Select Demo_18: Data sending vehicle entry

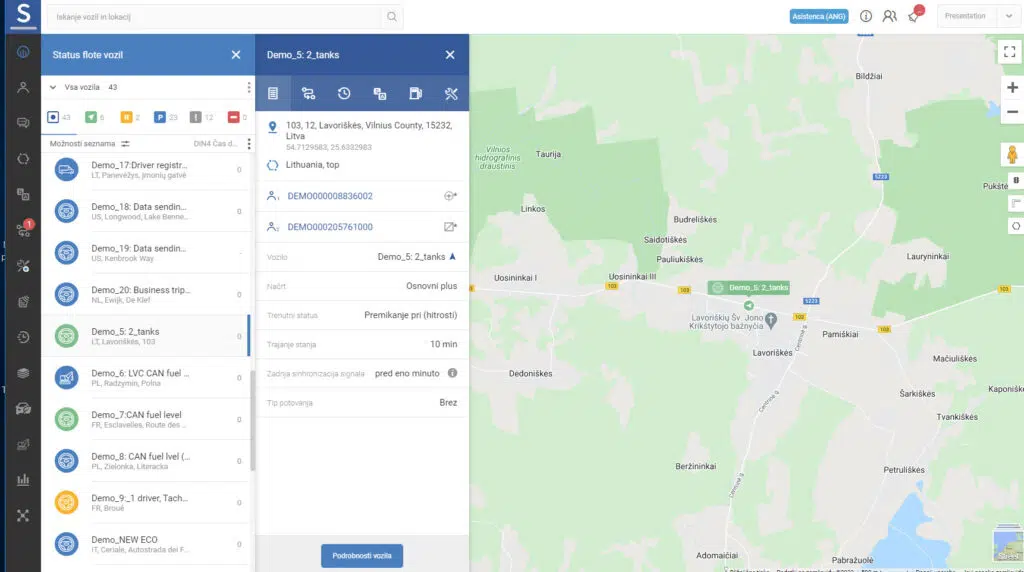140,211
